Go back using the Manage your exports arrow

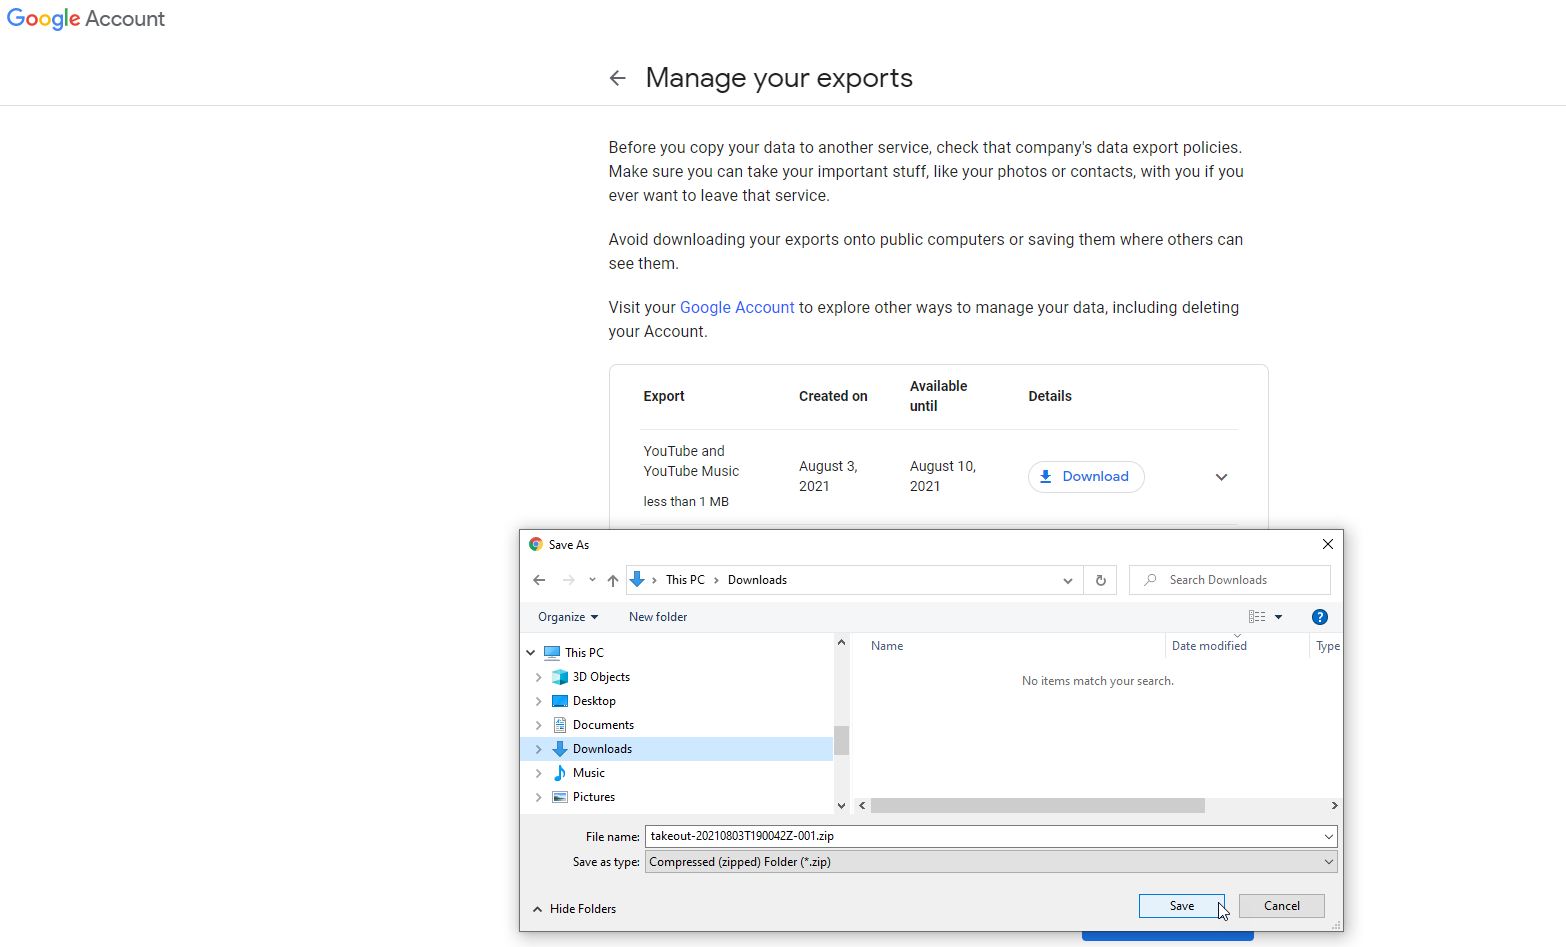[x=618, y=78]
